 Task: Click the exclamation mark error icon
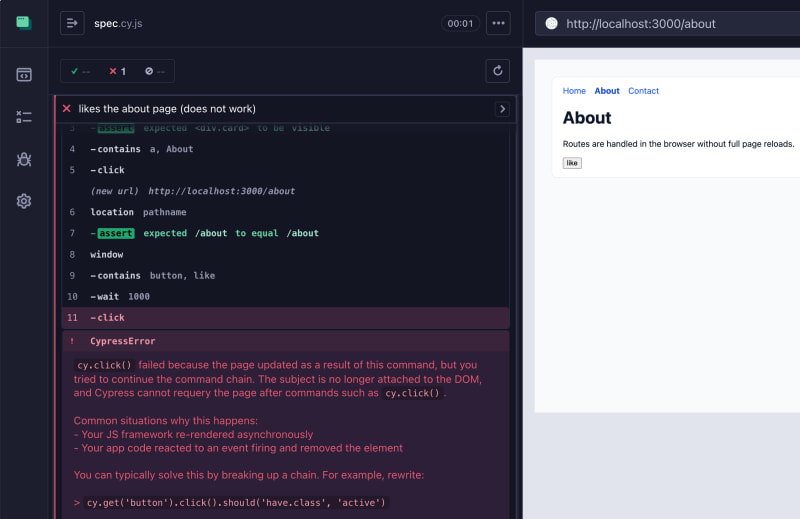pos(72,341)
